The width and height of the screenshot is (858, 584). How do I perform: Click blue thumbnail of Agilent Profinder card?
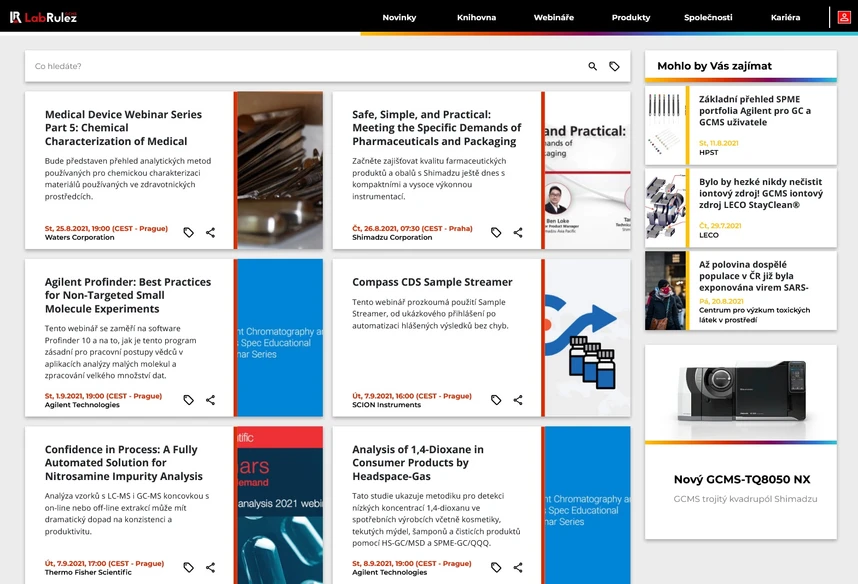pos(280,338)
